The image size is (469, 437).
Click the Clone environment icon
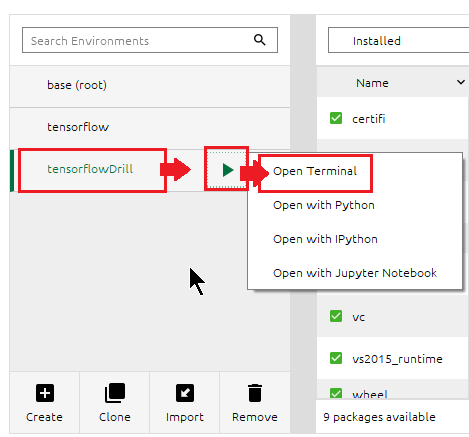115,393
